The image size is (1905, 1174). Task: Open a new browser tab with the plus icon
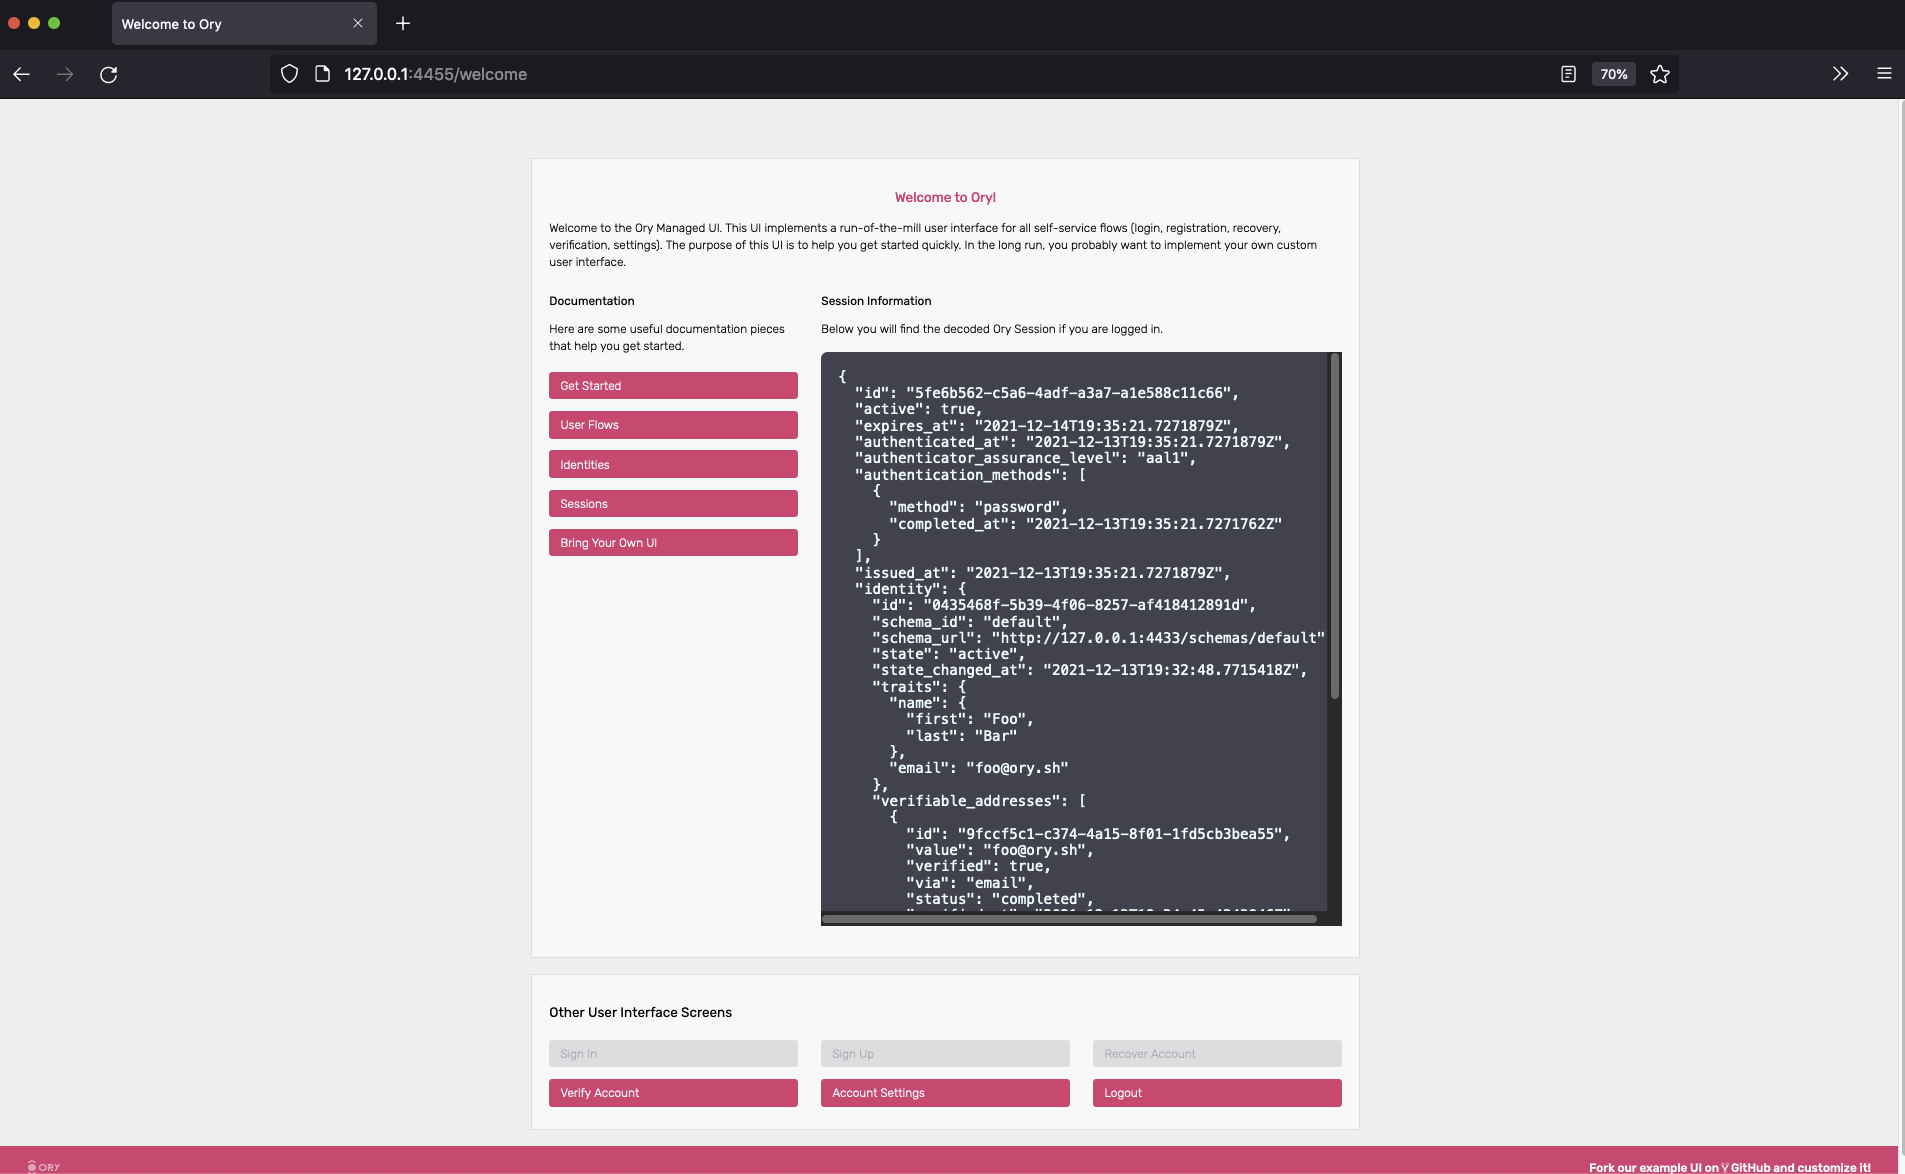[x=402, y=23]
